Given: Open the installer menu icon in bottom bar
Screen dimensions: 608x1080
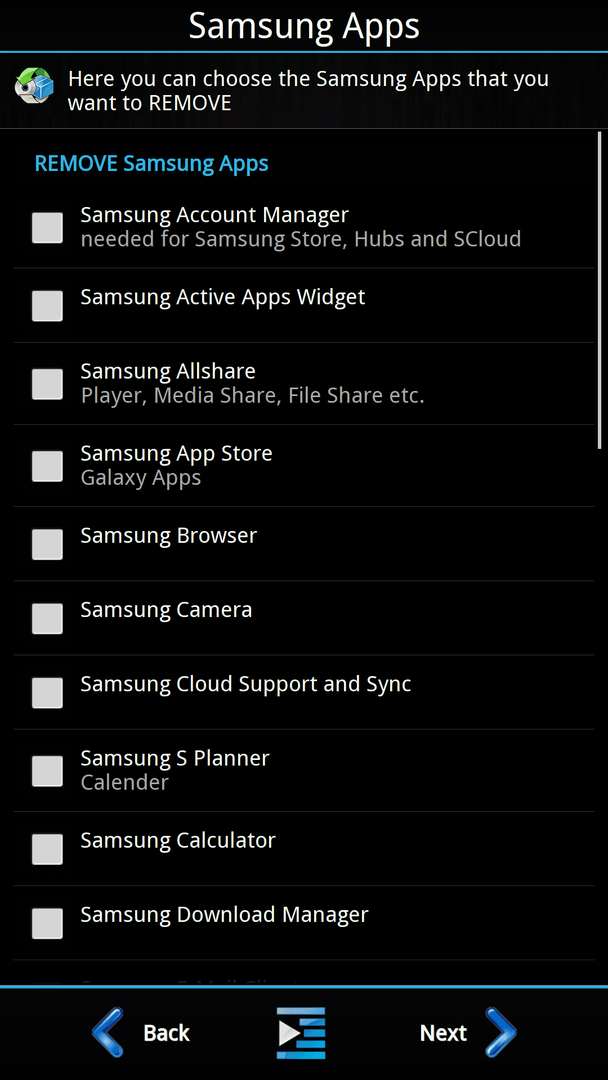Looking at the screenshot, I should click(301, 1032).
